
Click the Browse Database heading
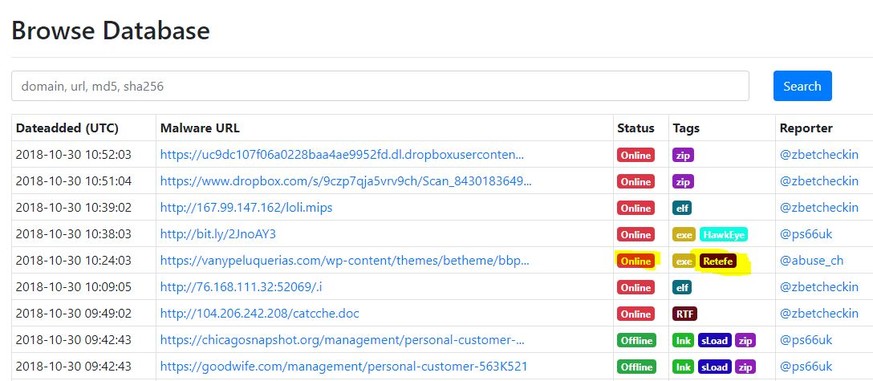click(x=111, y=30)
